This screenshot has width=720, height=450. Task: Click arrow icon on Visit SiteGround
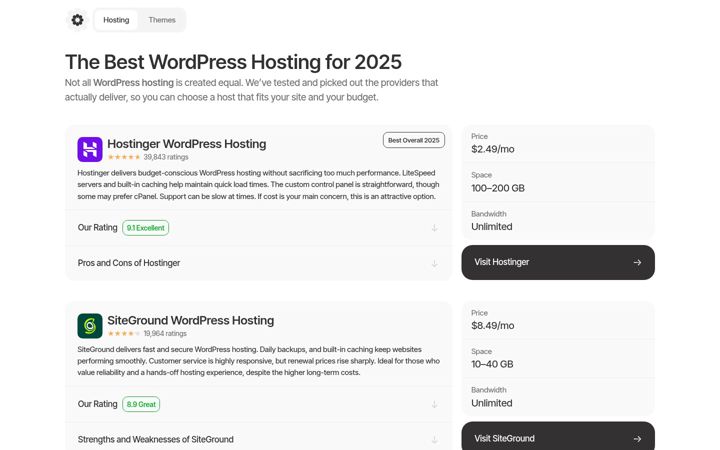[x=637, y=439]
